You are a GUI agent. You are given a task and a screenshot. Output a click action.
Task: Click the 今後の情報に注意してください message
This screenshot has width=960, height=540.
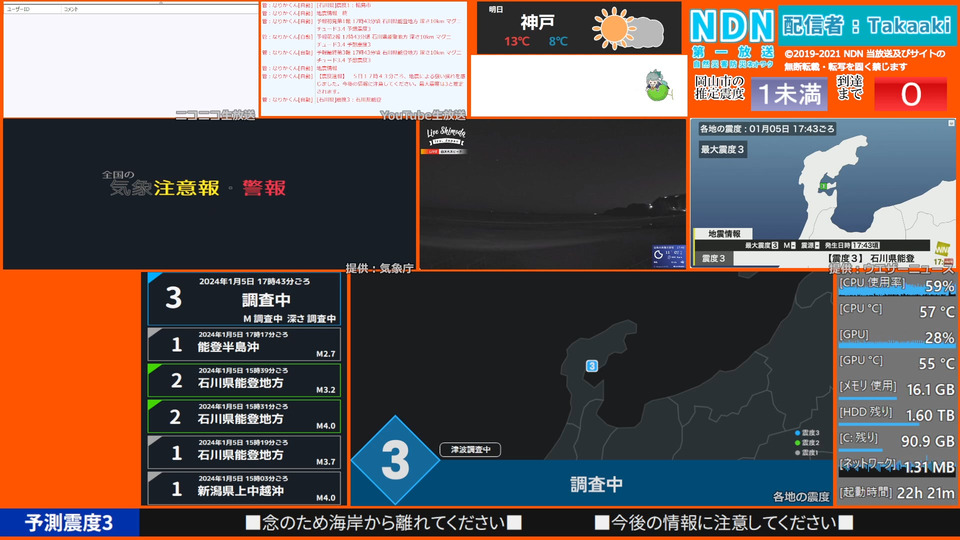[x=724, y=523]
